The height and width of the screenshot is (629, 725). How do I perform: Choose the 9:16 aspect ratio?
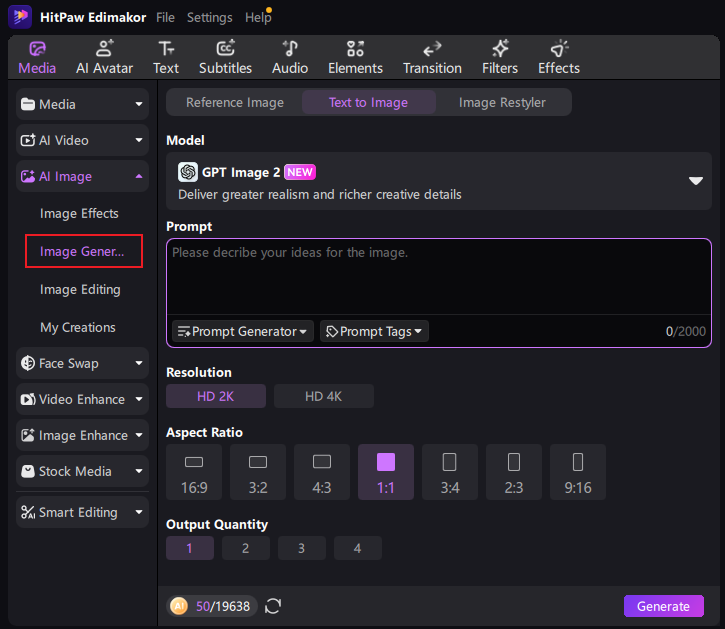pos(578,472)
